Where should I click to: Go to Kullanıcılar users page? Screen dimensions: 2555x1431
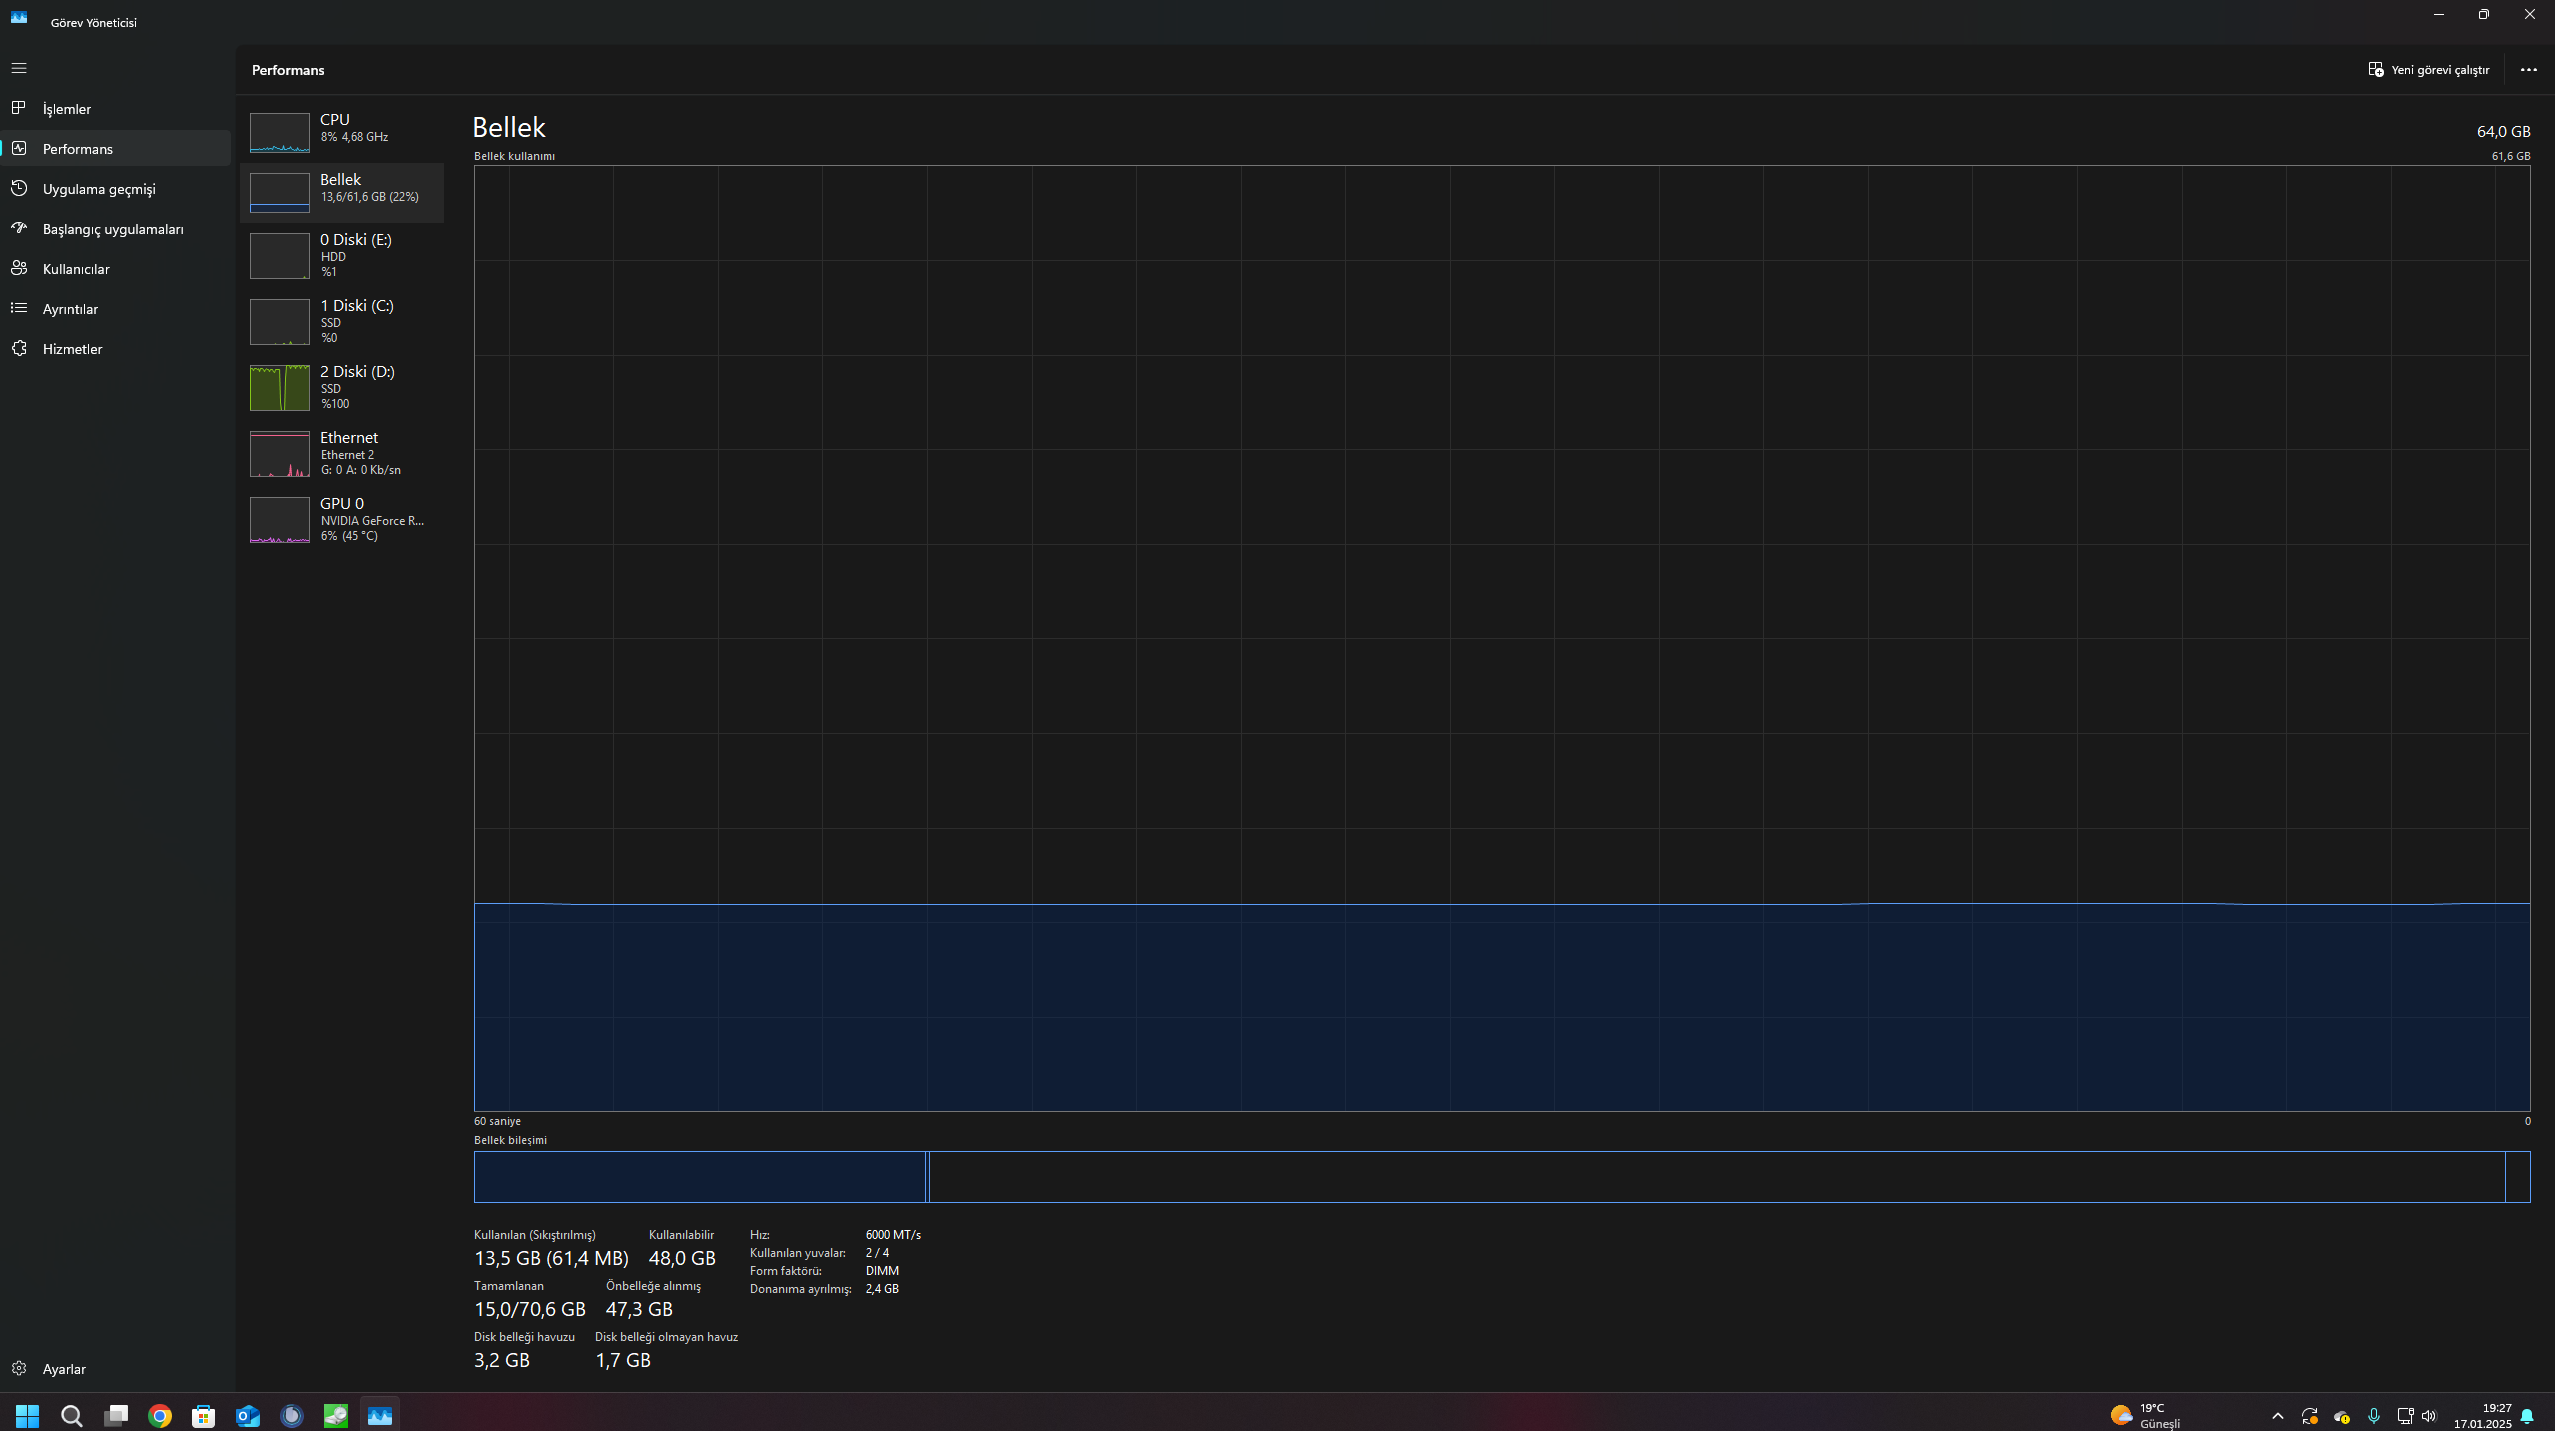click(76, 269)
